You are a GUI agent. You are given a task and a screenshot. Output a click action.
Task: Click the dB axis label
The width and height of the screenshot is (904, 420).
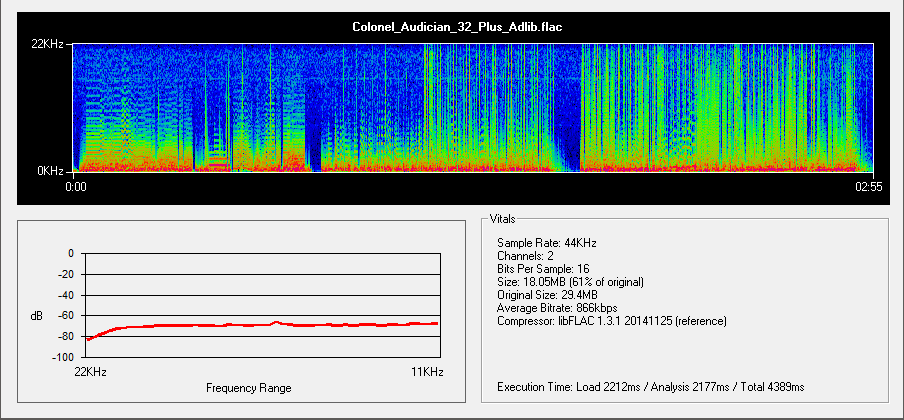pos(37,316)
